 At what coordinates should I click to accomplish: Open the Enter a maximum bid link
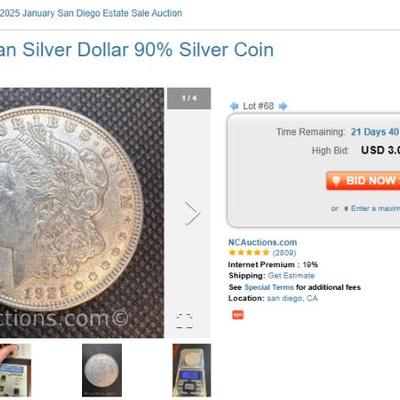375,208
